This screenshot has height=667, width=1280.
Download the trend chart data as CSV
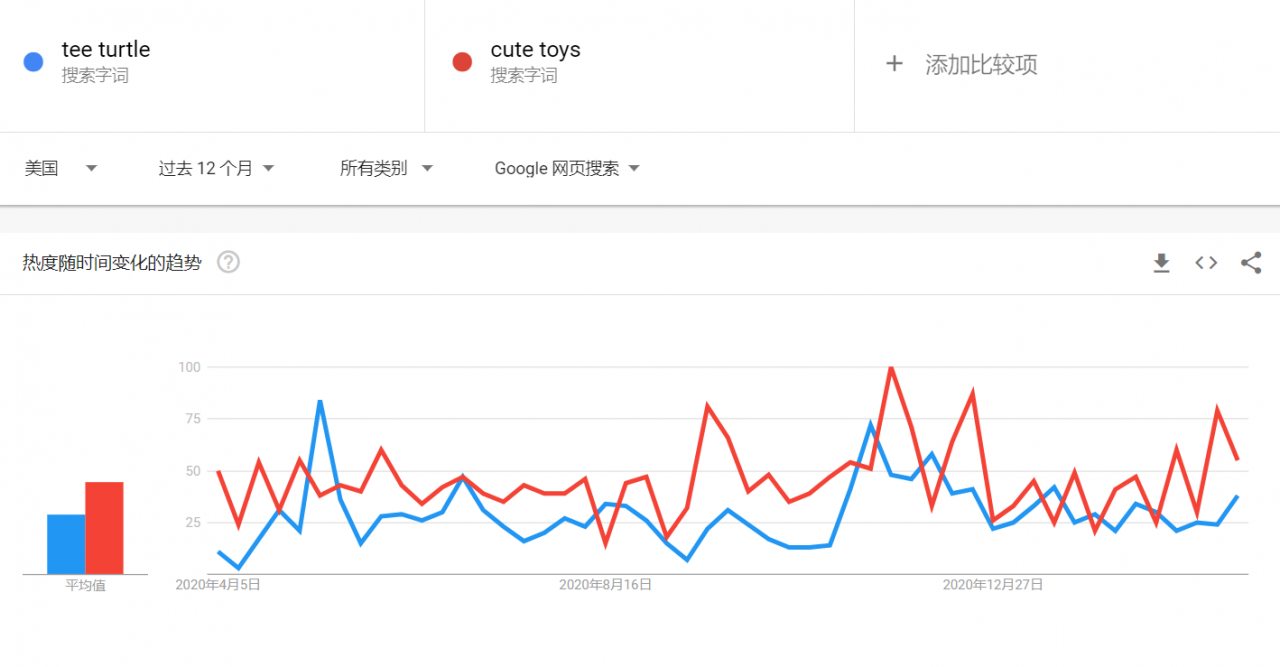(x=1161, y=263)
